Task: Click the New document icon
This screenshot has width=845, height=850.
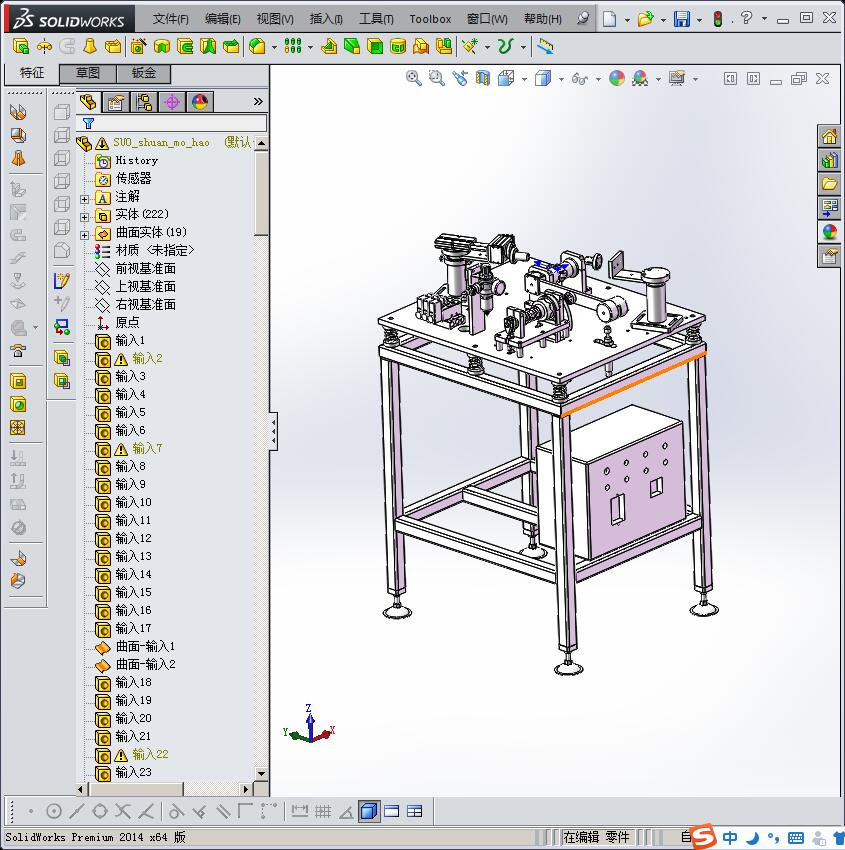Action: tap(610, 19)
